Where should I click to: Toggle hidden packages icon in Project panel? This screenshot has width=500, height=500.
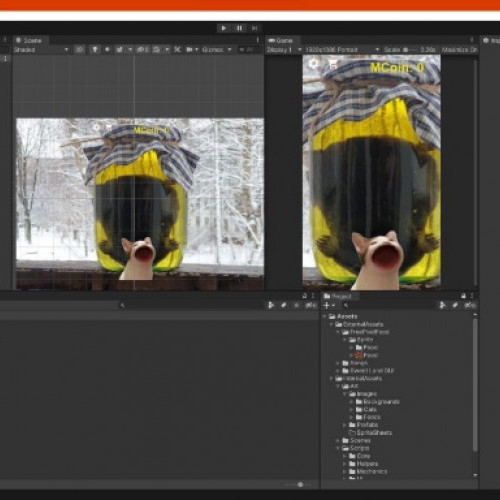470,305
